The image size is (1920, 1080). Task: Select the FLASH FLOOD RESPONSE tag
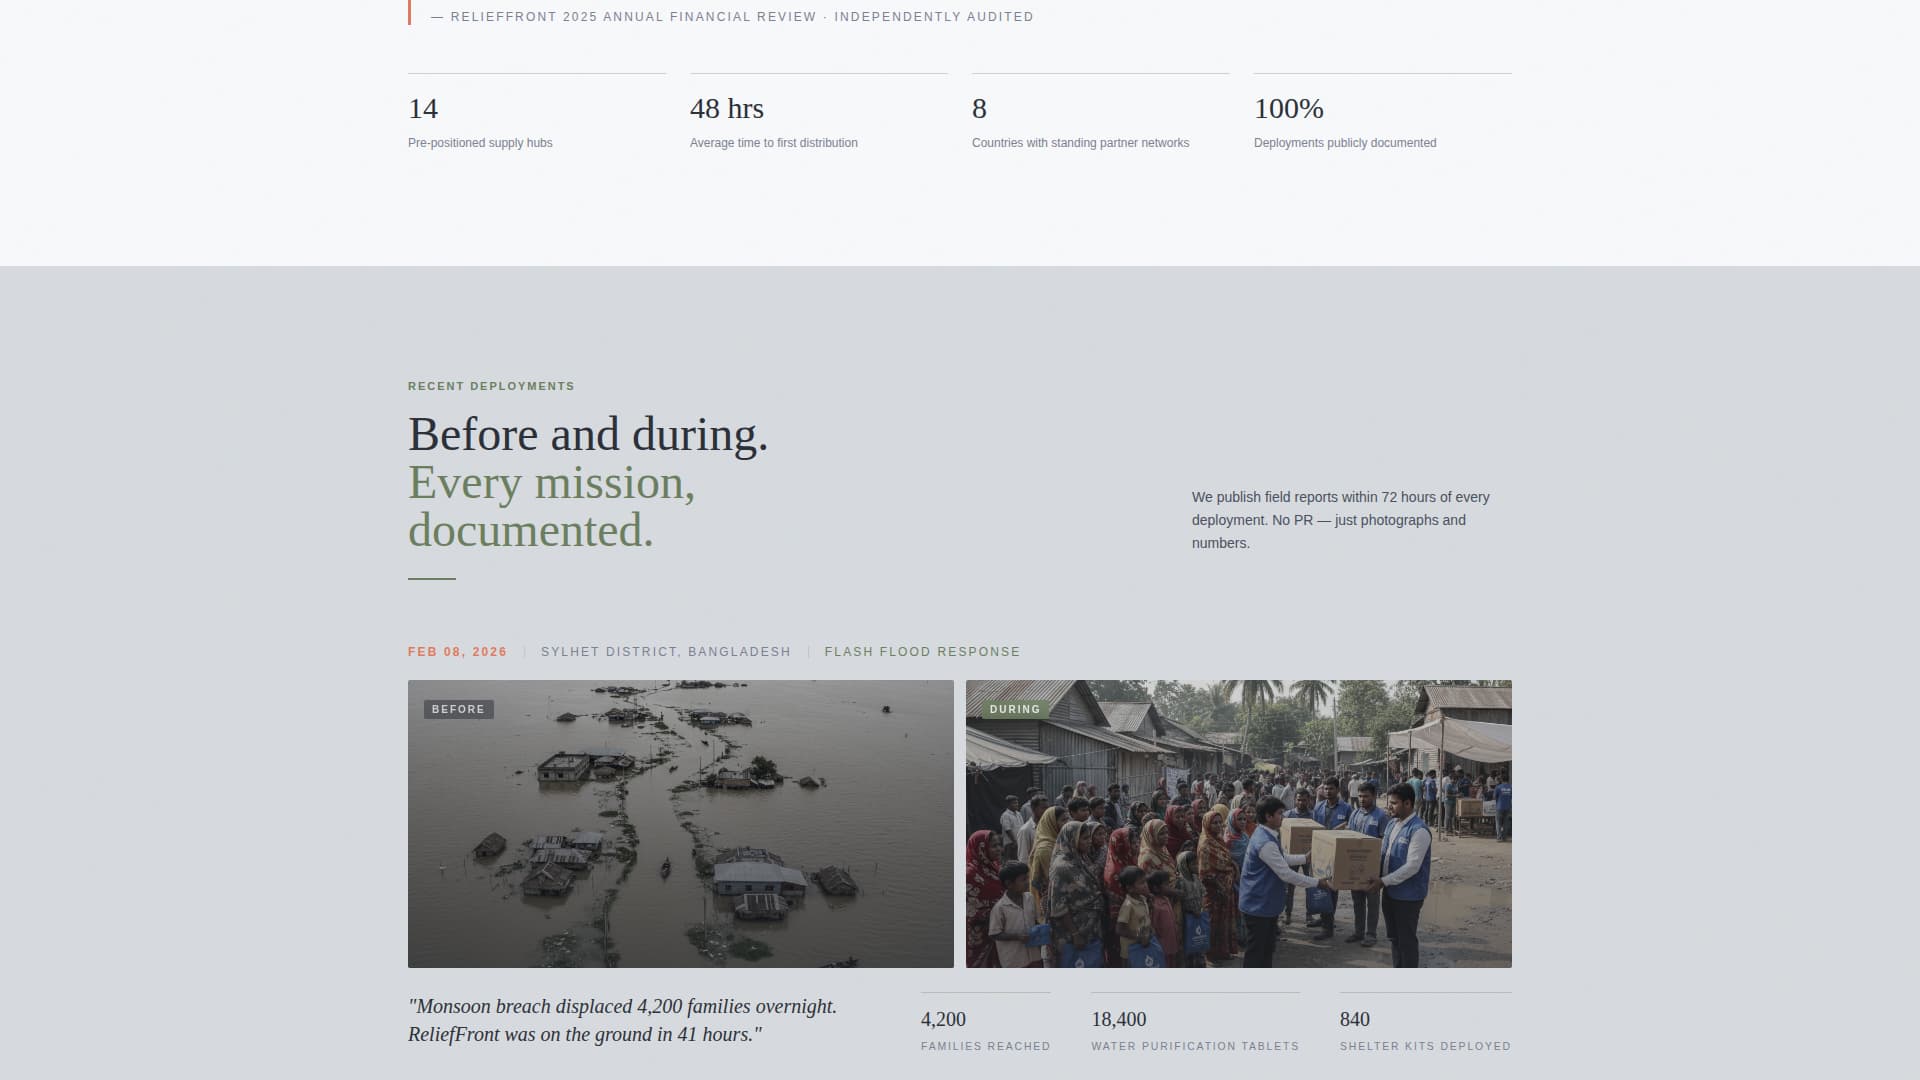tap(922, 651)
